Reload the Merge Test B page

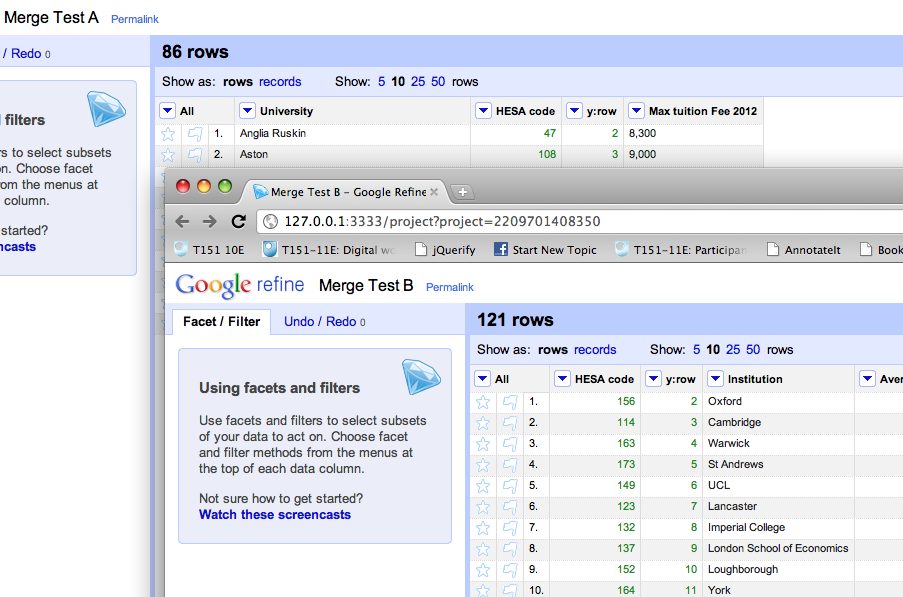pos(238,222)
